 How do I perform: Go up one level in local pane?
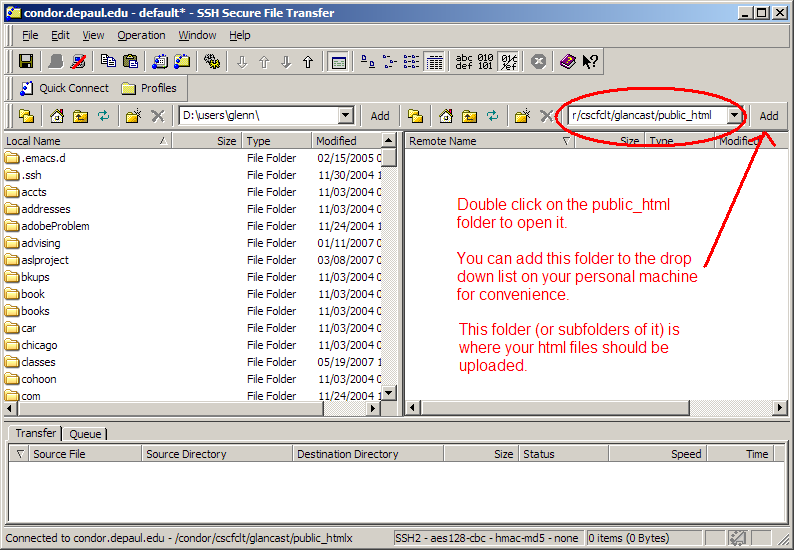pyautogui.click(x=80, y=116)
